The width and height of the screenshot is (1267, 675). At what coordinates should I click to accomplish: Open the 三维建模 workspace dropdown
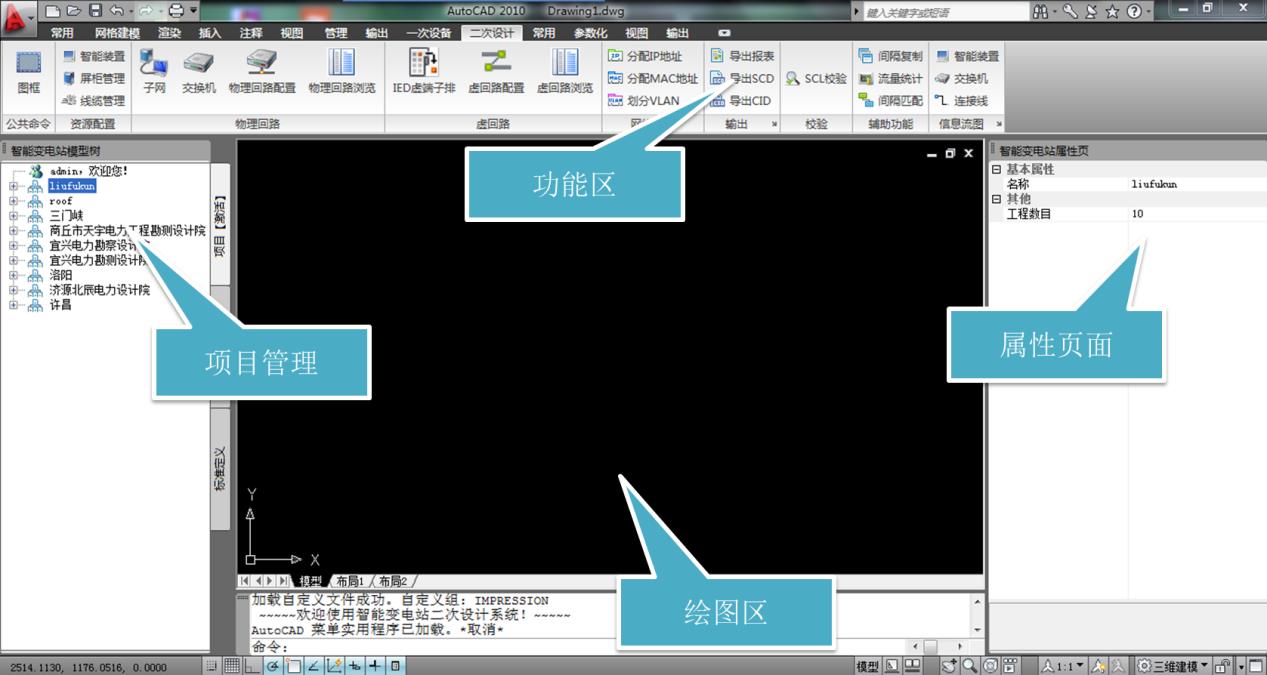(1172, 666)
